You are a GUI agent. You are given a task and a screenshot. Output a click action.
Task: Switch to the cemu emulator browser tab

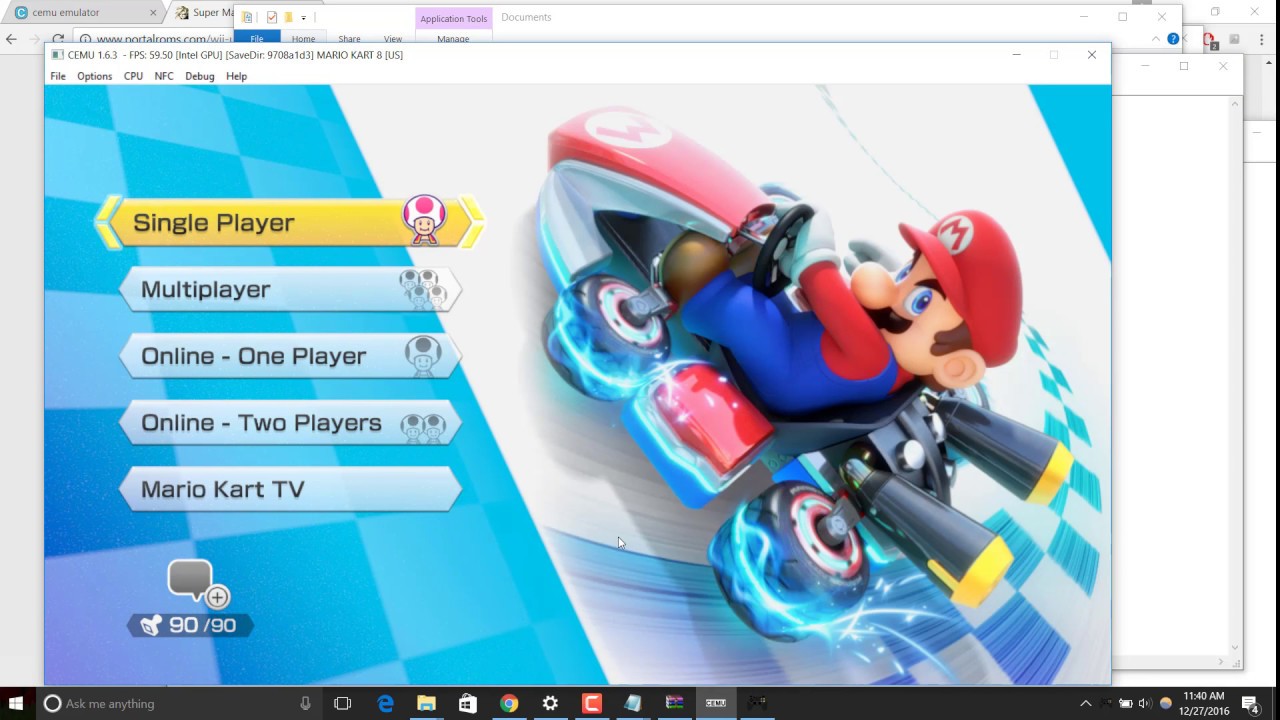[x=84, y=13]
